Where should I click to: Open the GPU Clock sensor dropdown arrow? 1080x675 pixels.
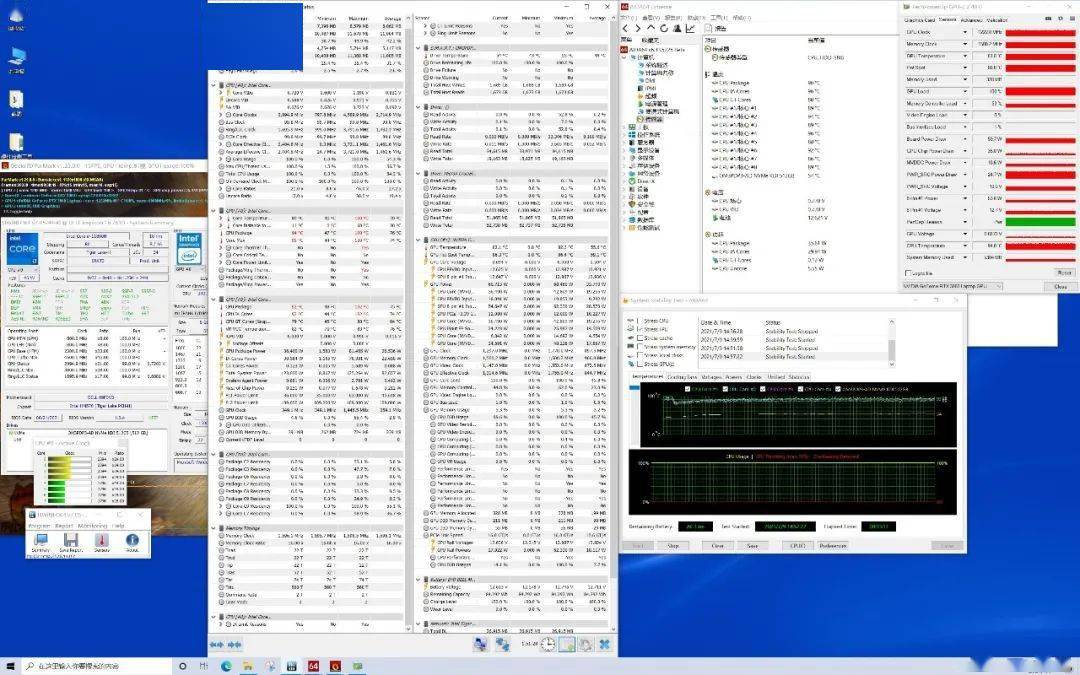pos(965,32)
